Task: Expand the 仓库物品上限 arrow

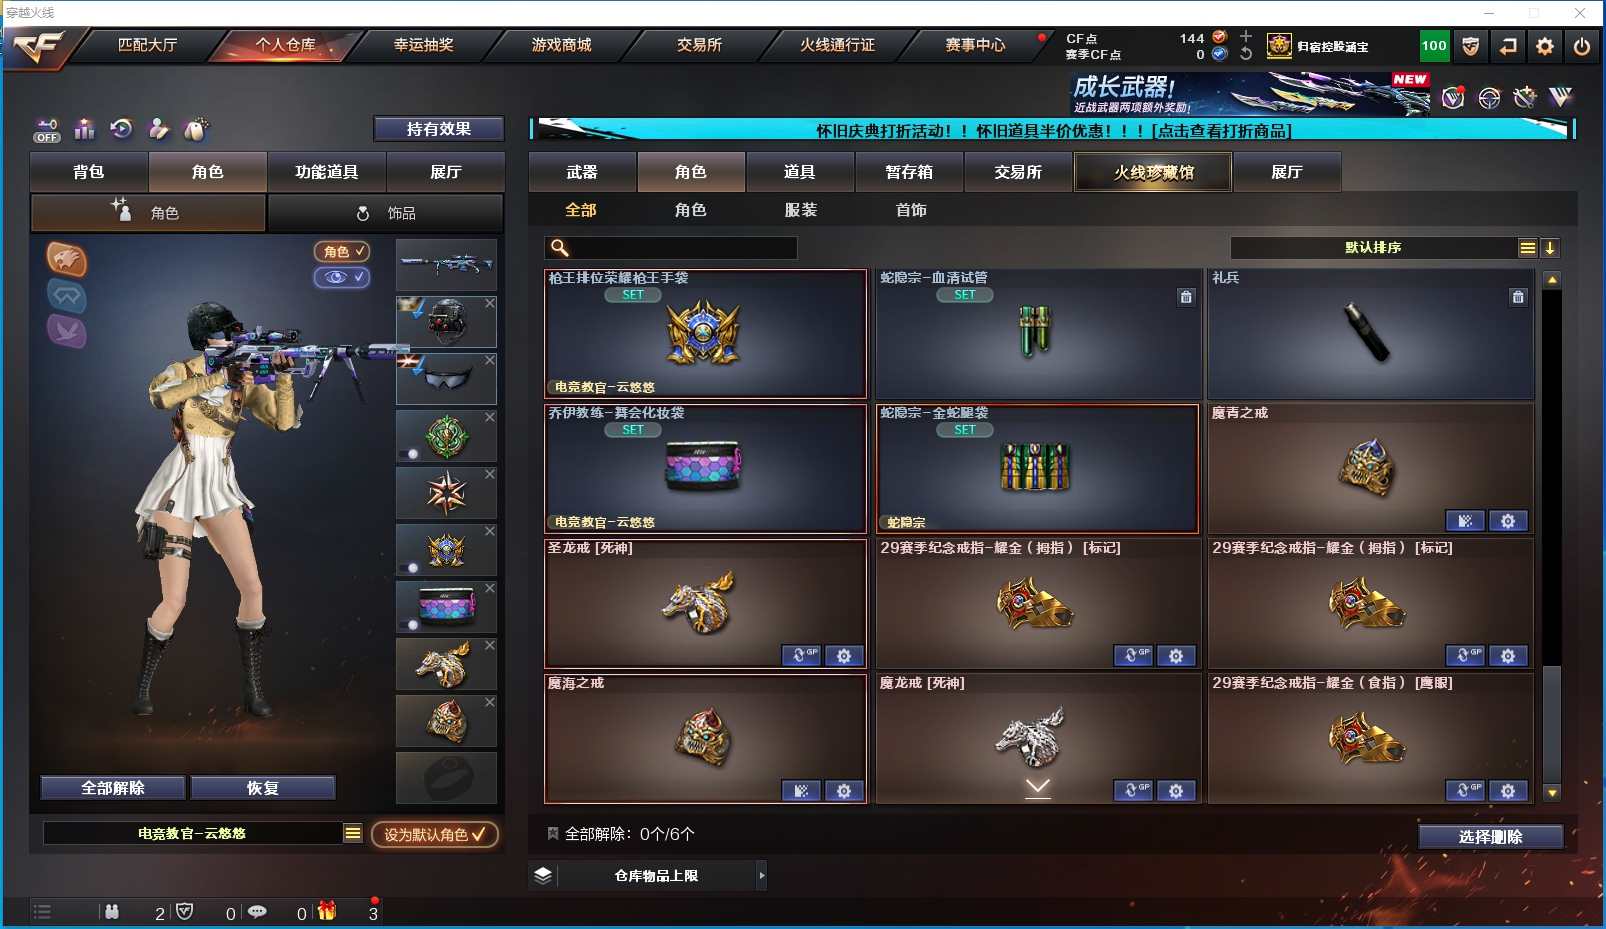Action: [762, 876]
